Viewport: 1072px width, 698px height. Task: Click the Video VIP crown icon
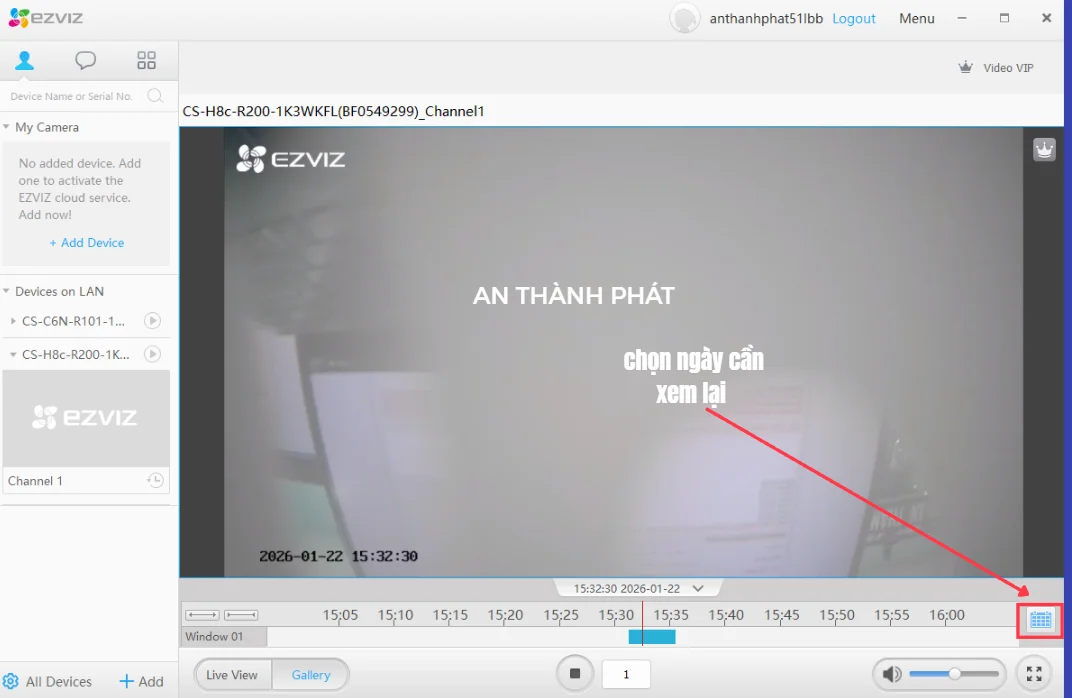pos(965,67)
